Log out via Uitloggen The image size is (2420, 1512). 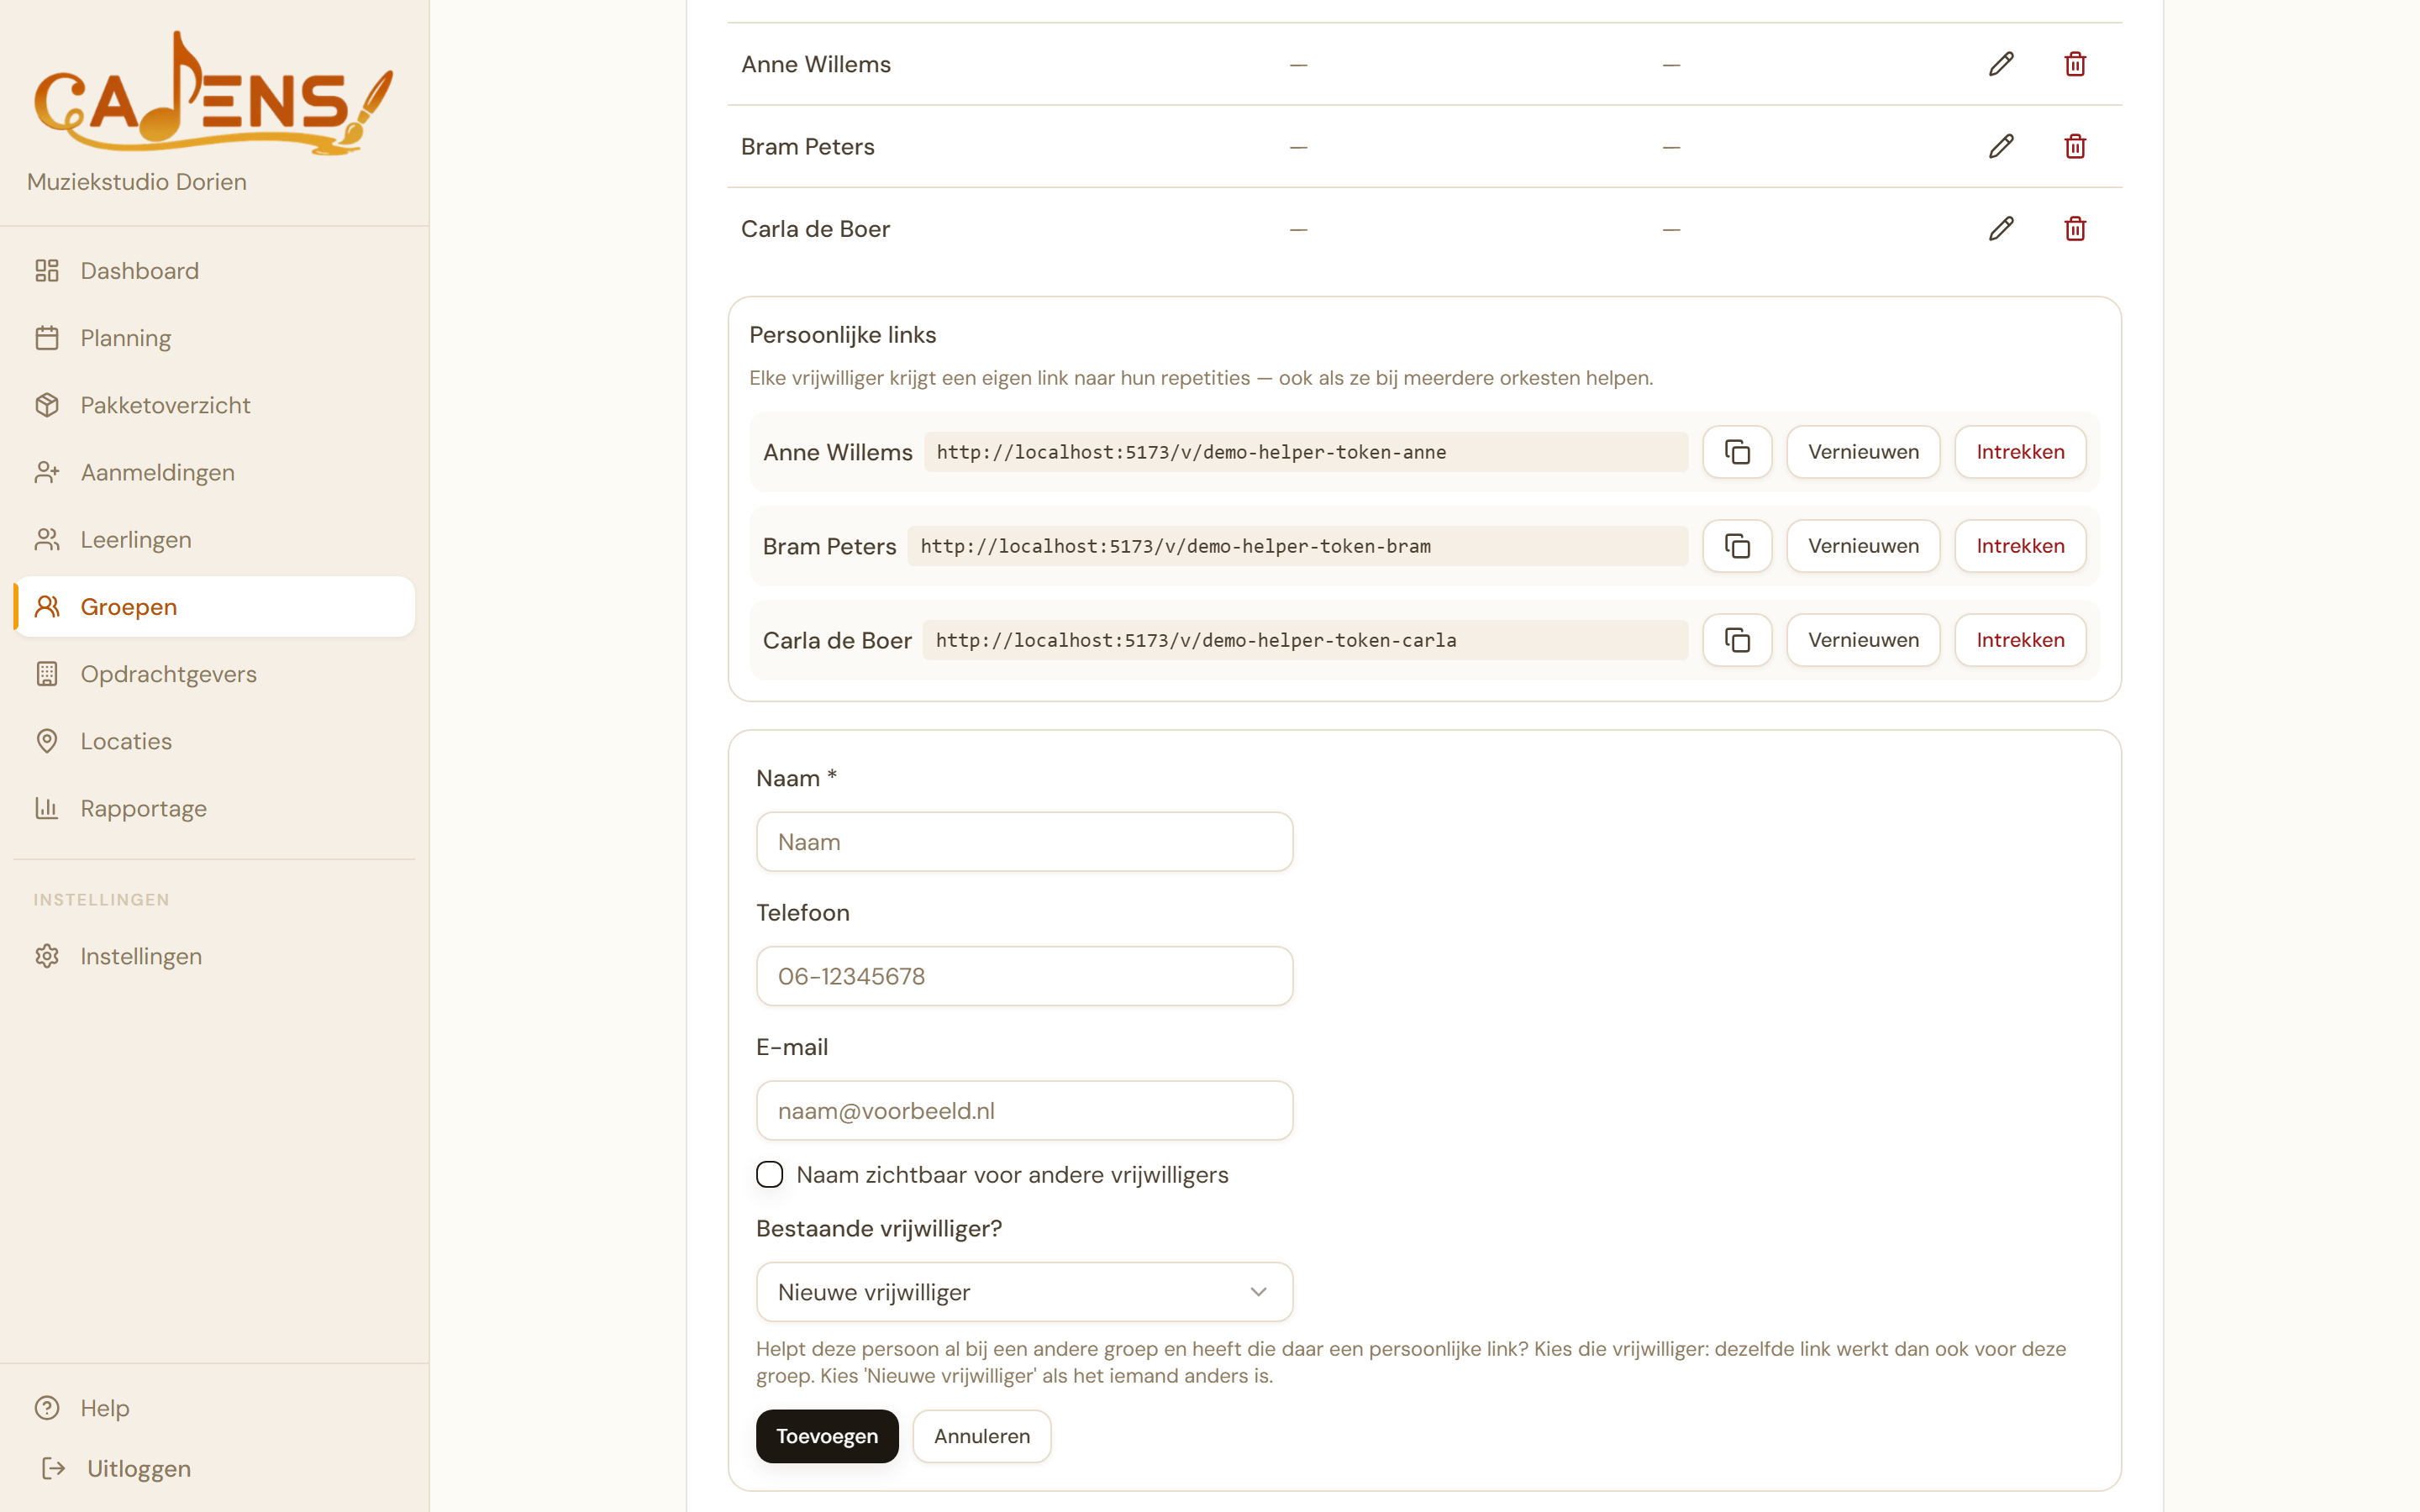(215, 1468)
